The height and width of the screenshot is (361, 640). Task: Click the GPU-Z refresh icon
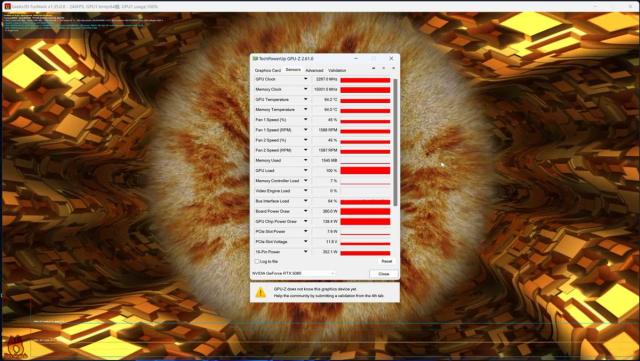[384, 68]
